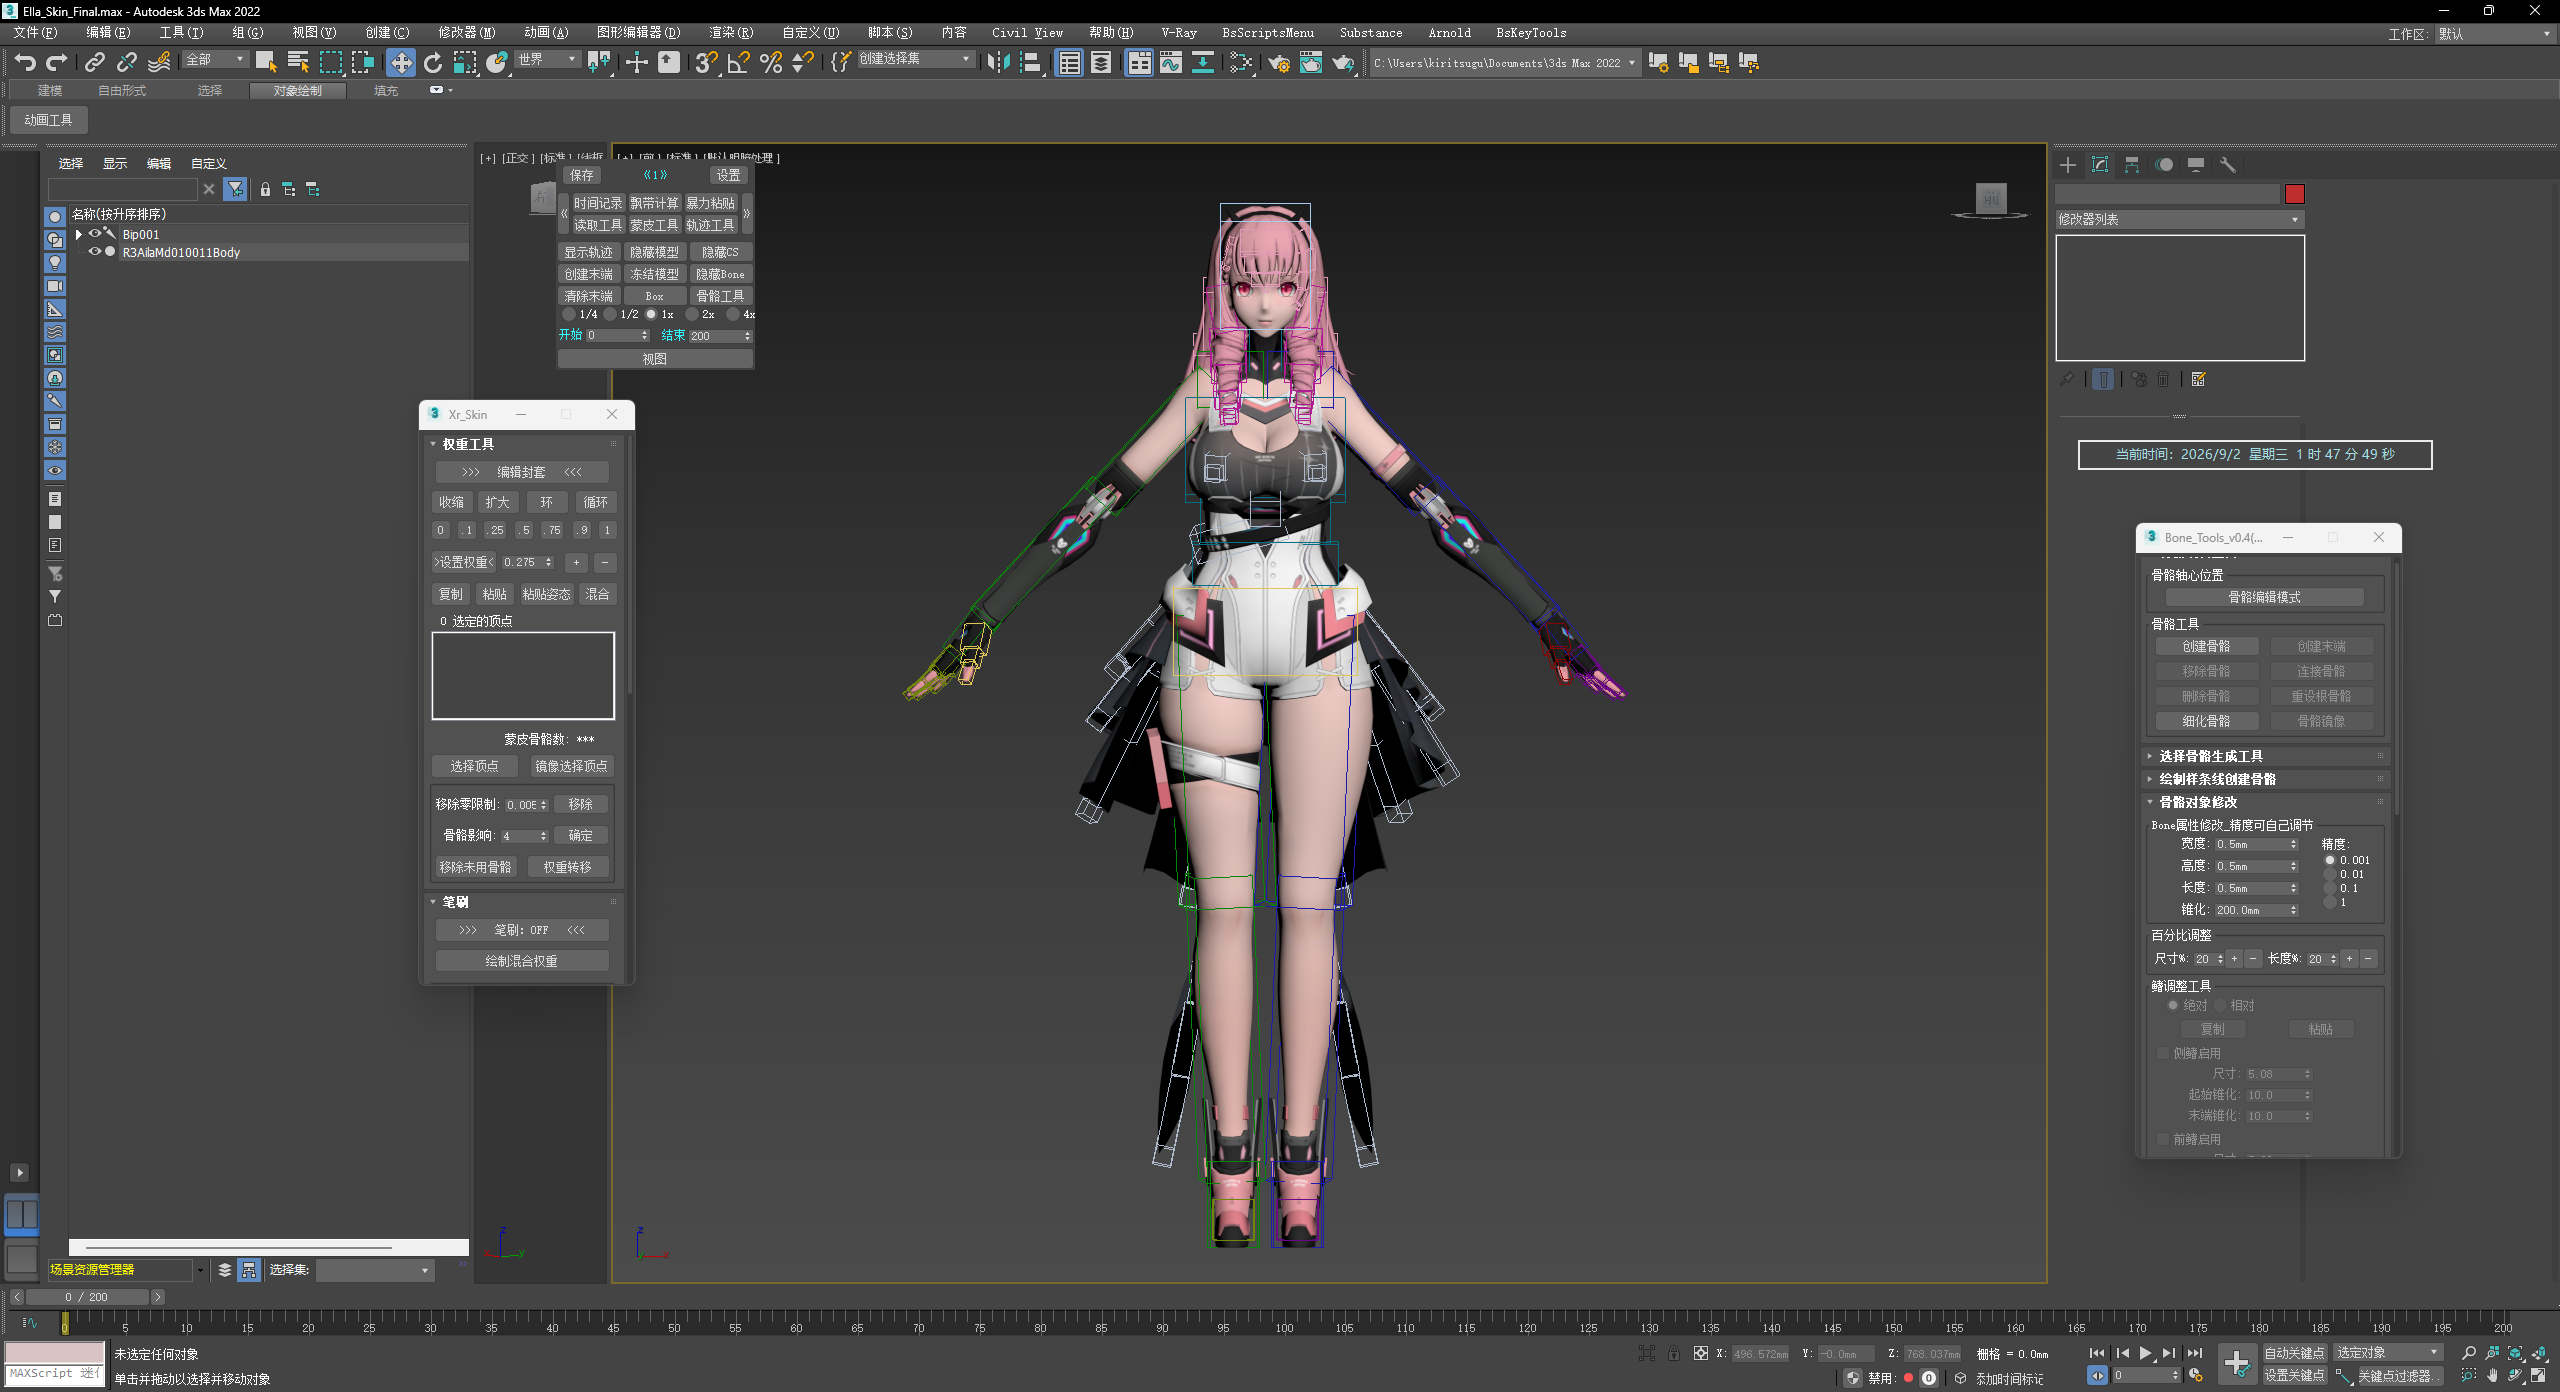The image size is (2560, 1392).
Task: Click the Scene Explorer search field
Action: tap(123, 189)
